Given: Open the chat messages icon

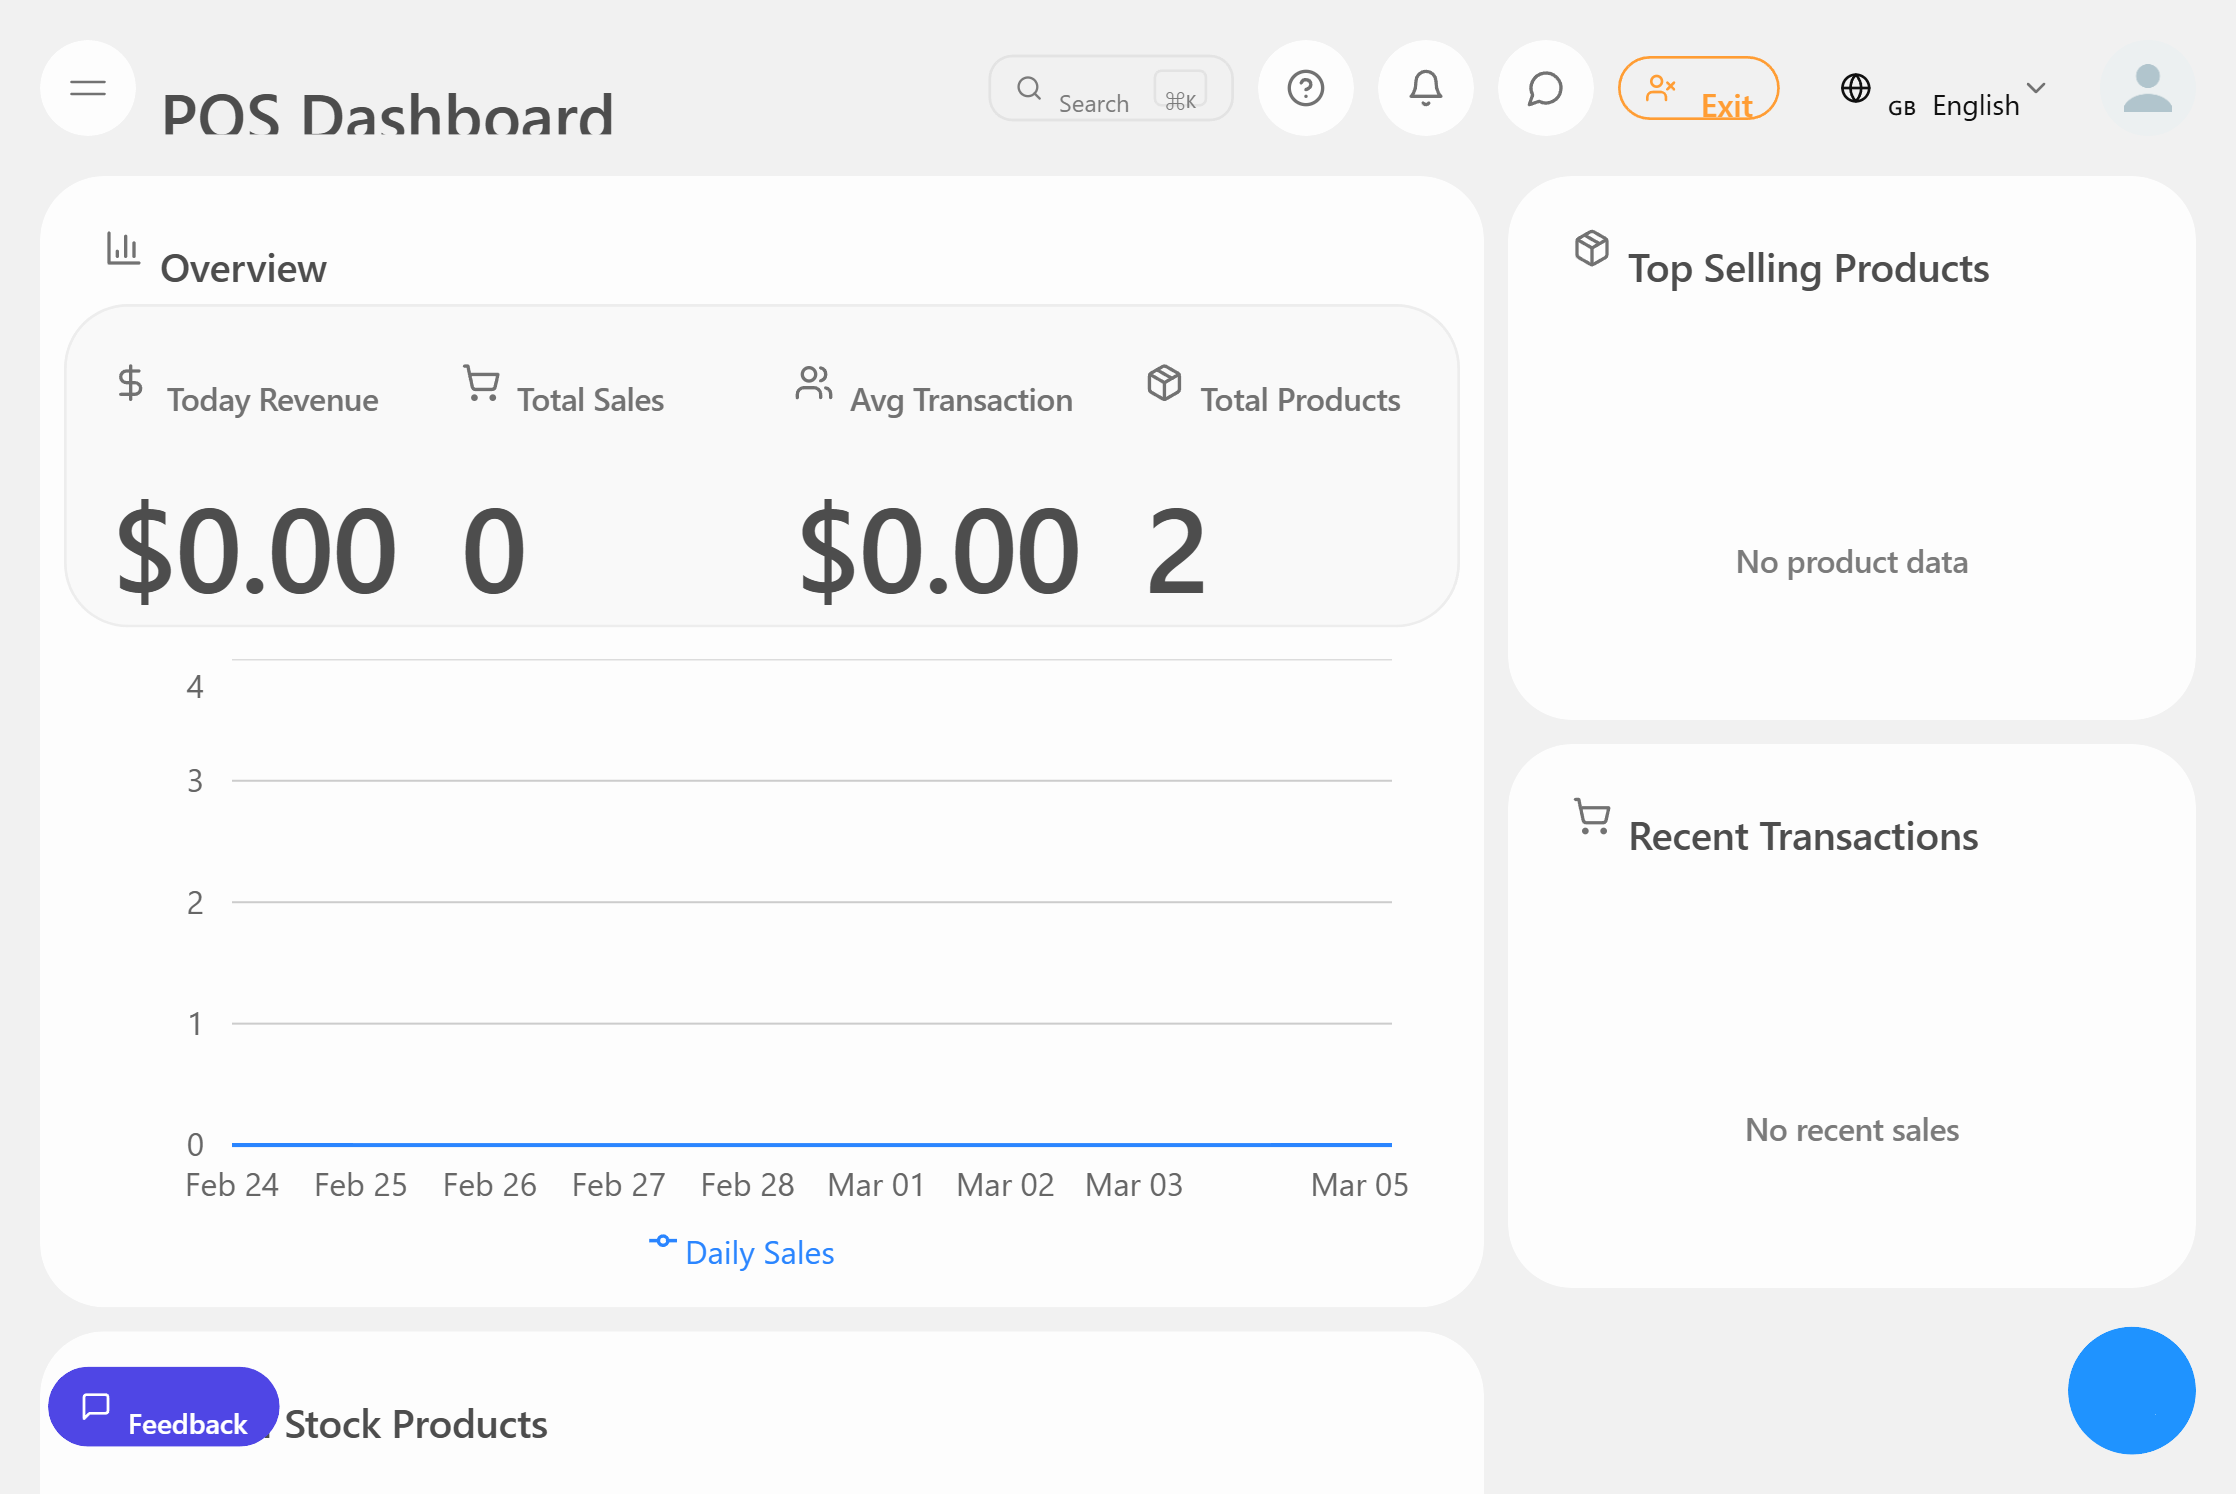Looking at the screenshot, I should click(x=1545, y=88).
